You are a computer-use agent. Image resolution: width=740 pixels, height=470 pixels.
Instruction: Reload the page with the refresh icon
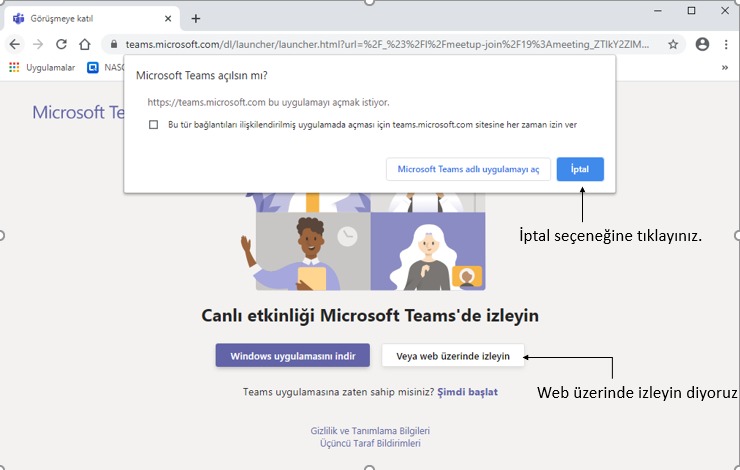pos(61,44)
